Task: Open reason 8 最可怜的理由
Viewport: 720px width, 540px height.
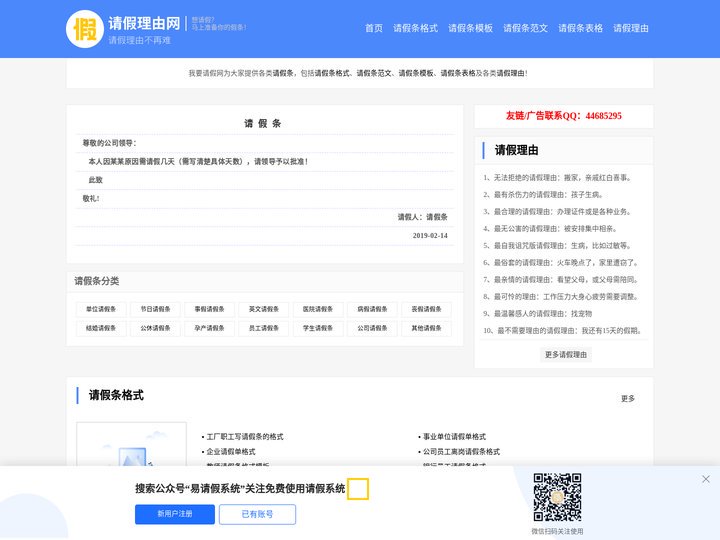Action: (x=561, y=297)
